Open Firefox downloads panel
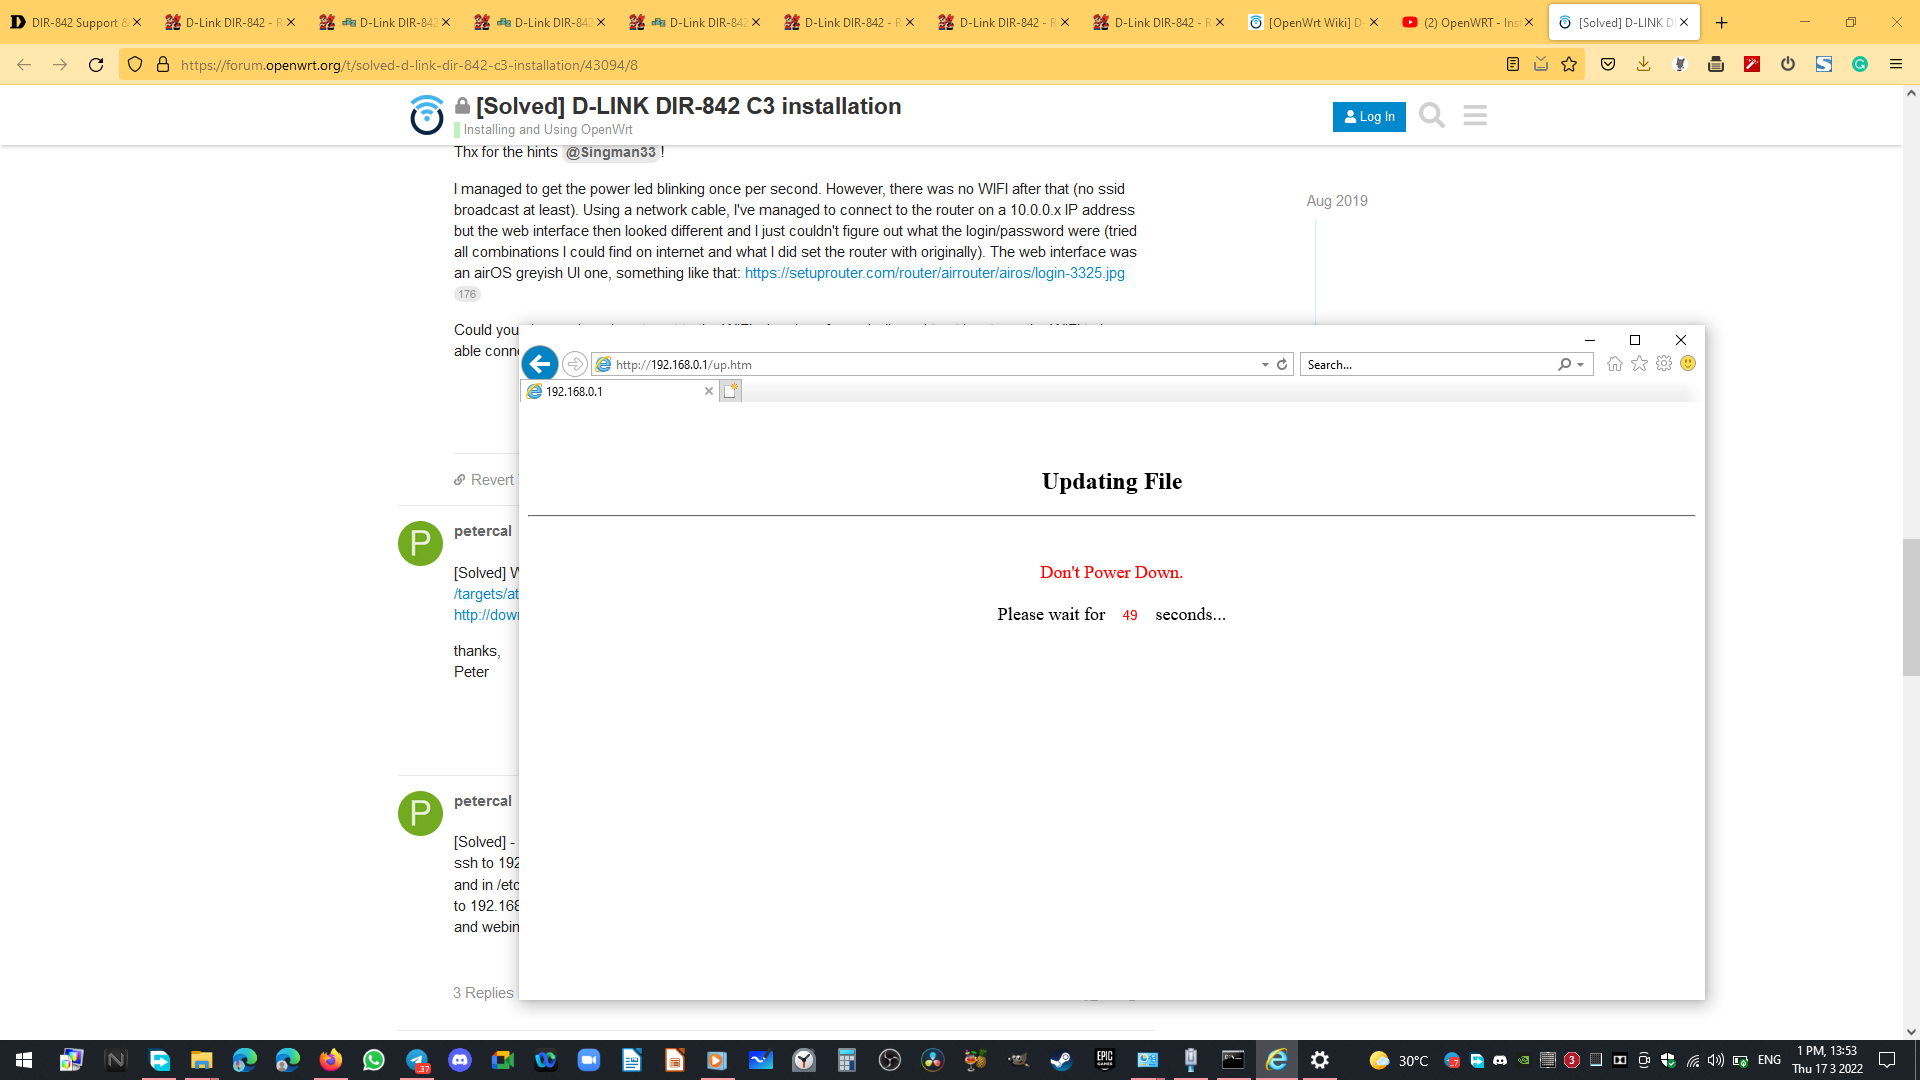1920x1080 pixels. coord(1643,65)
